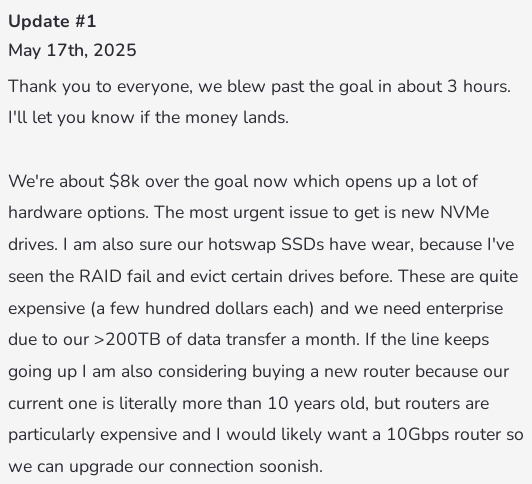Click the word "soonish" at the end

[291, 467]
